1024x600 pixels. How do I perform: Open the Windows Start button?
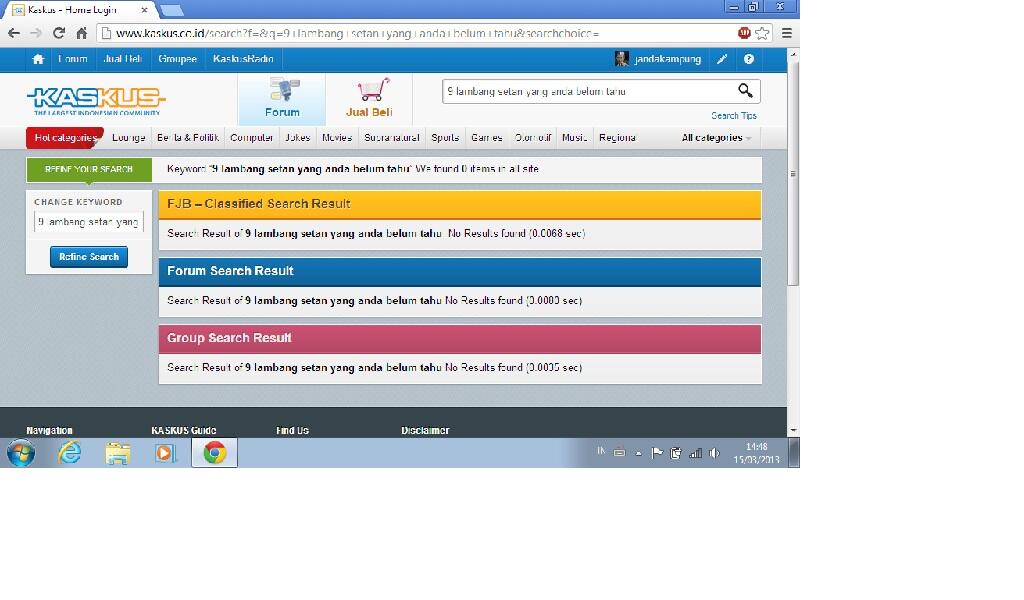pyautogui.click(x=21, y=453)
